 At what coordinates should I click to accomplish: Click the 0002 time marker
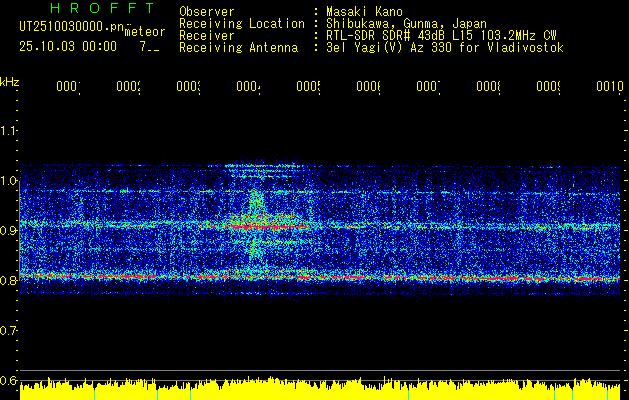click(128, 86)
